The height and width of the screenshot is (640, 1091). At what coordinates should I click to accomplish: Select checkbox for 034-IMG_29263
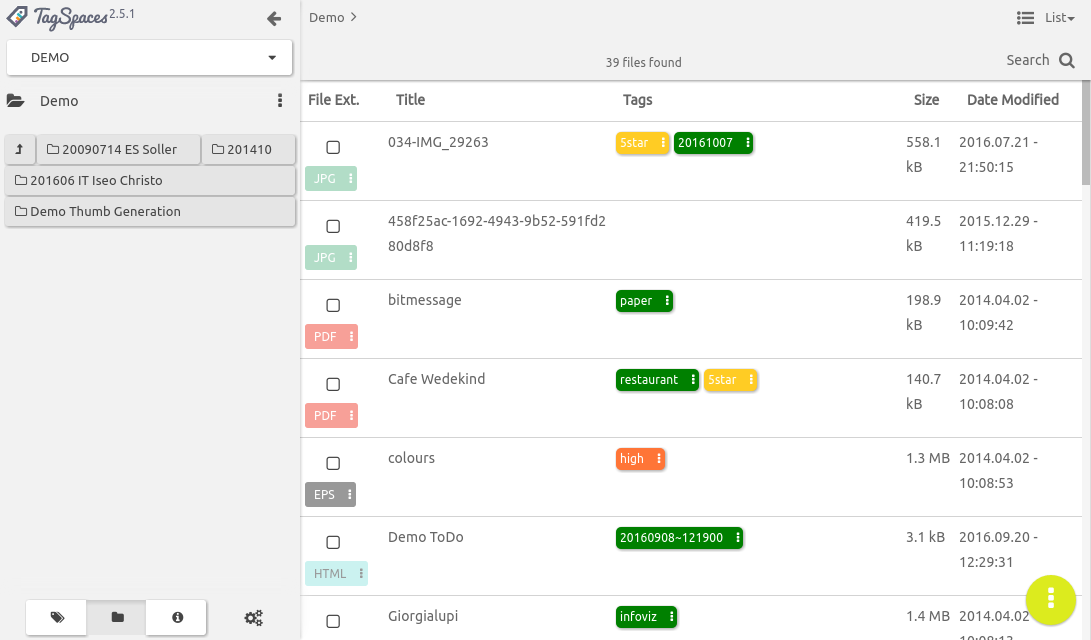(333, 147)
